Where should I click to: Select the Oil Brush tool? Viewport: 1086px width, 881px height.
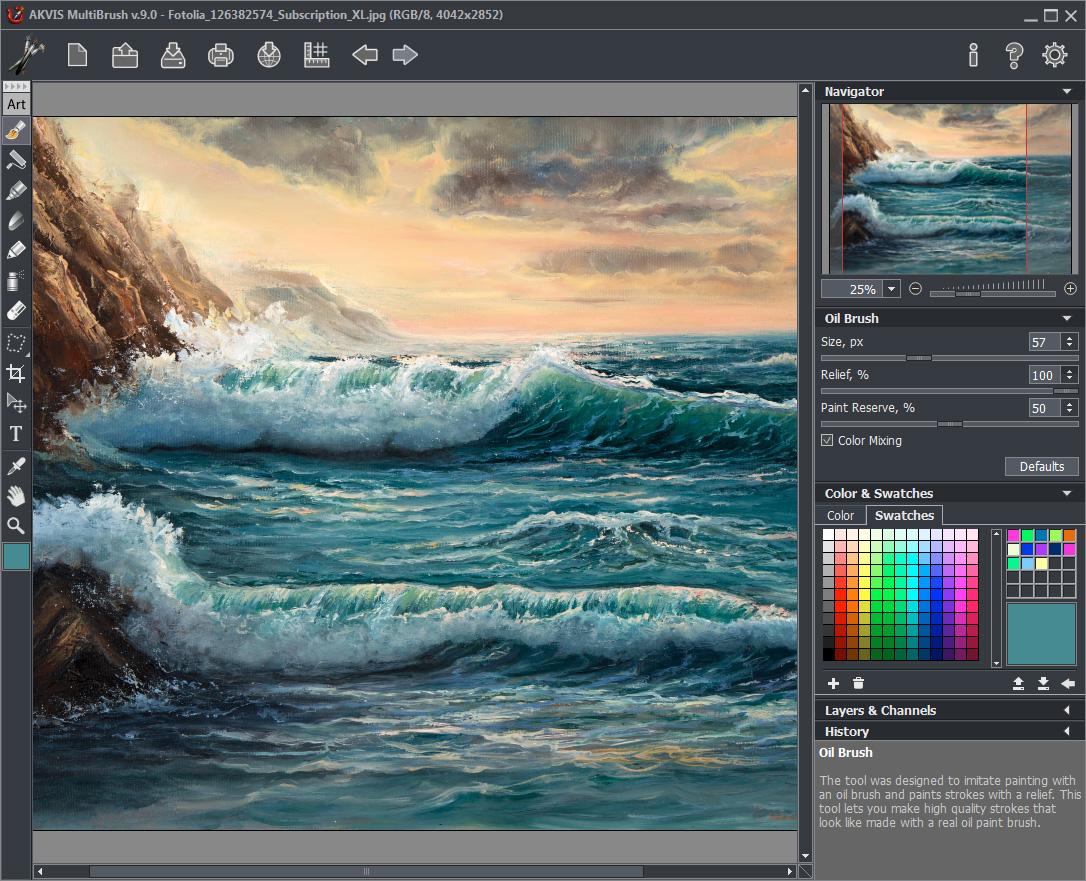pos(16,131)
